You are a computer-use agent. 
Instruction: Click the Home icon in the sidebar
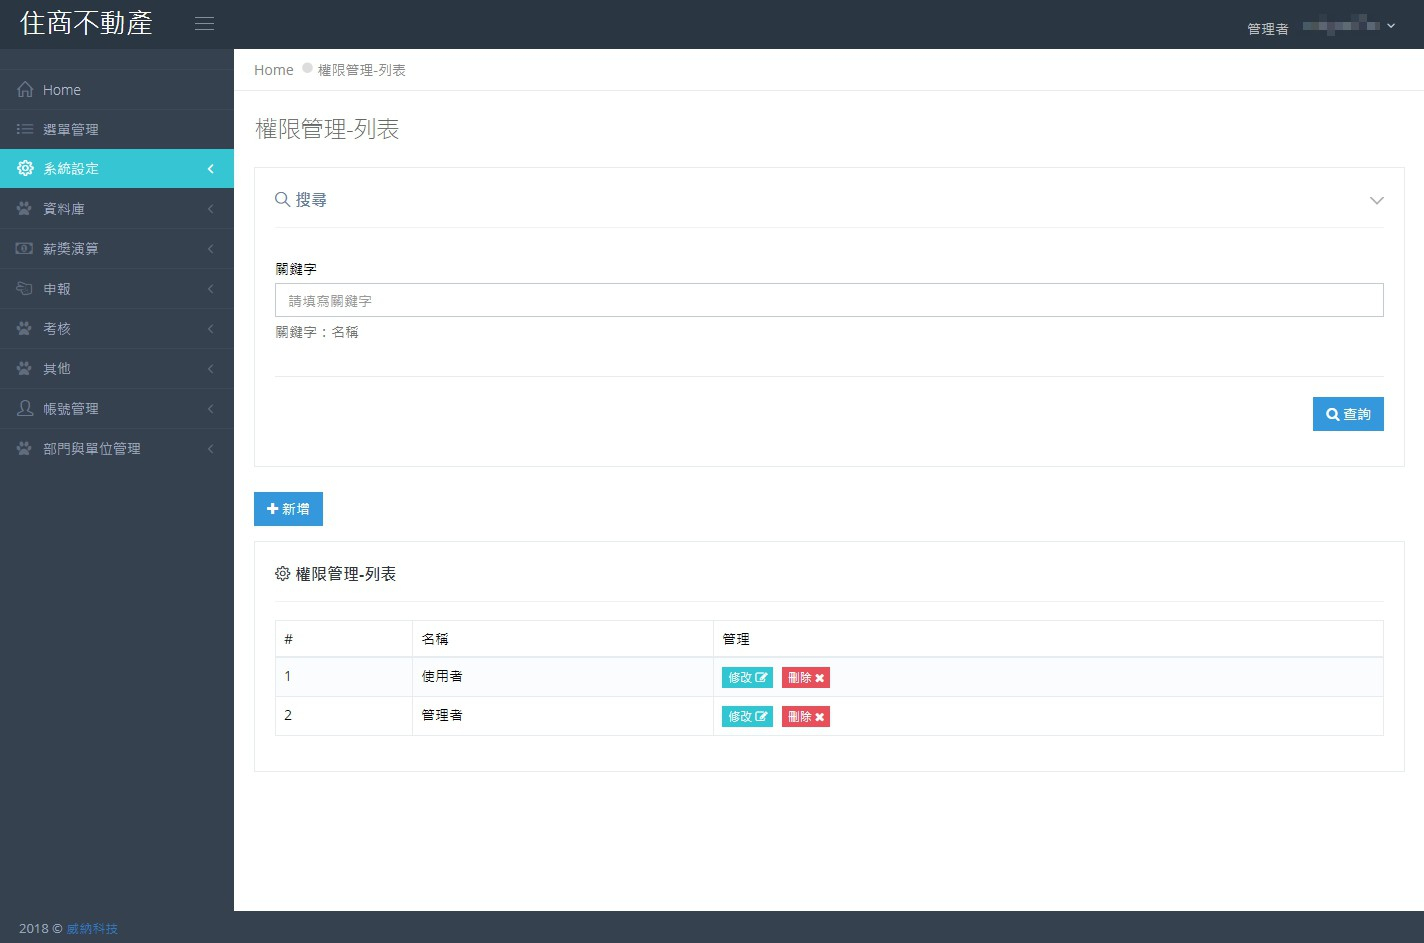tap(25, 89)
